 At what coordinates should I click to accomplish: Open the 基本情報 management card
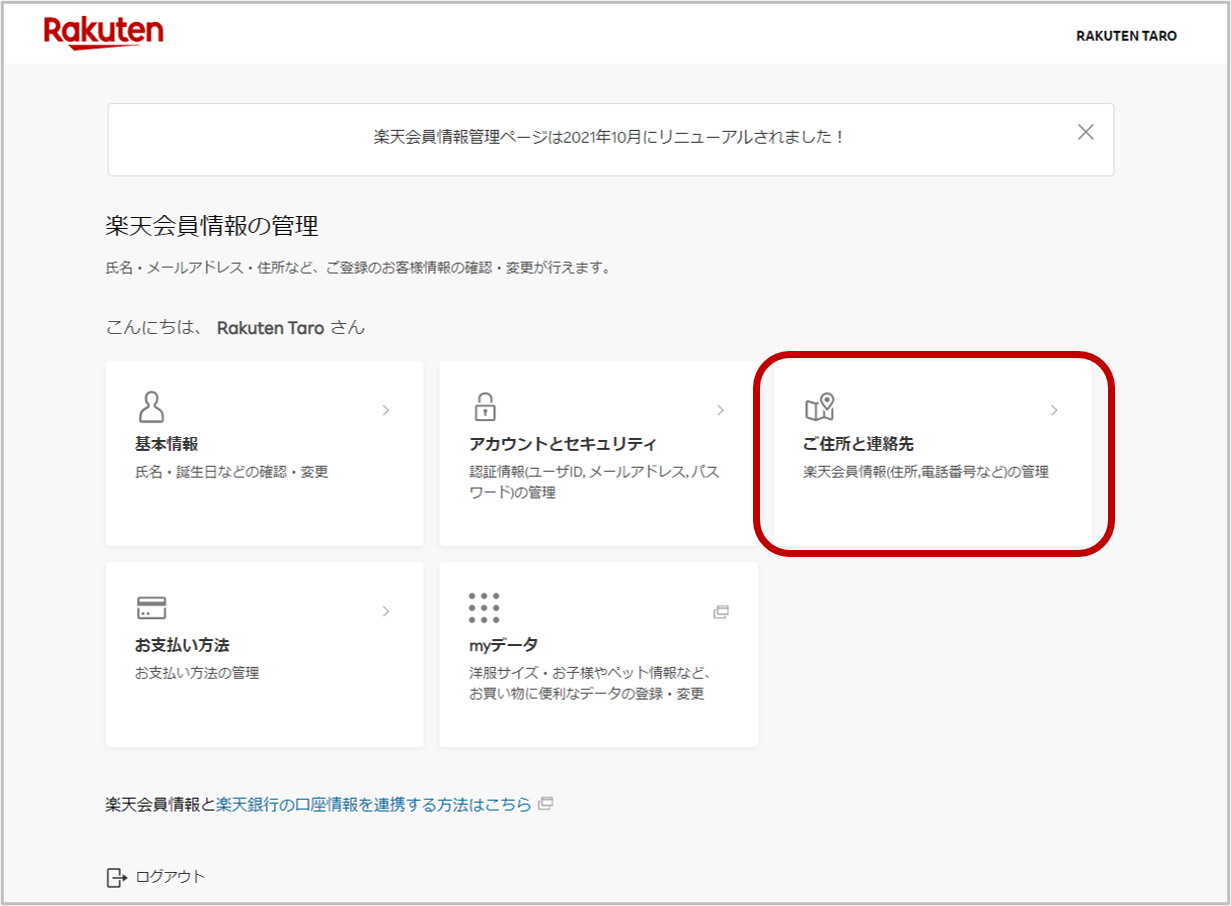pyautogui.click(x=264, y=453)
